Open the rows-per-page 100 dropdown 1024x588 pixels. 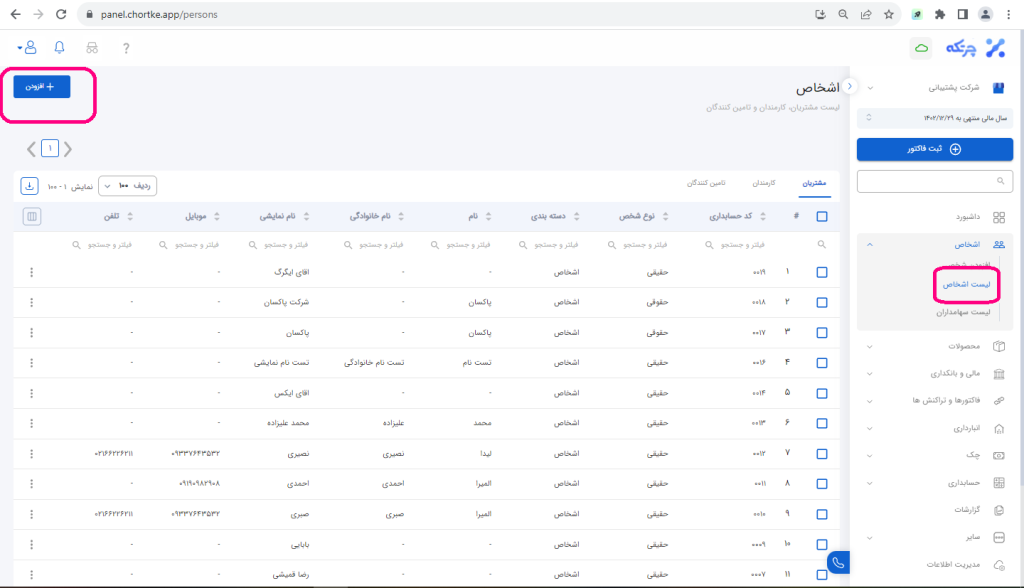[128, 186]
